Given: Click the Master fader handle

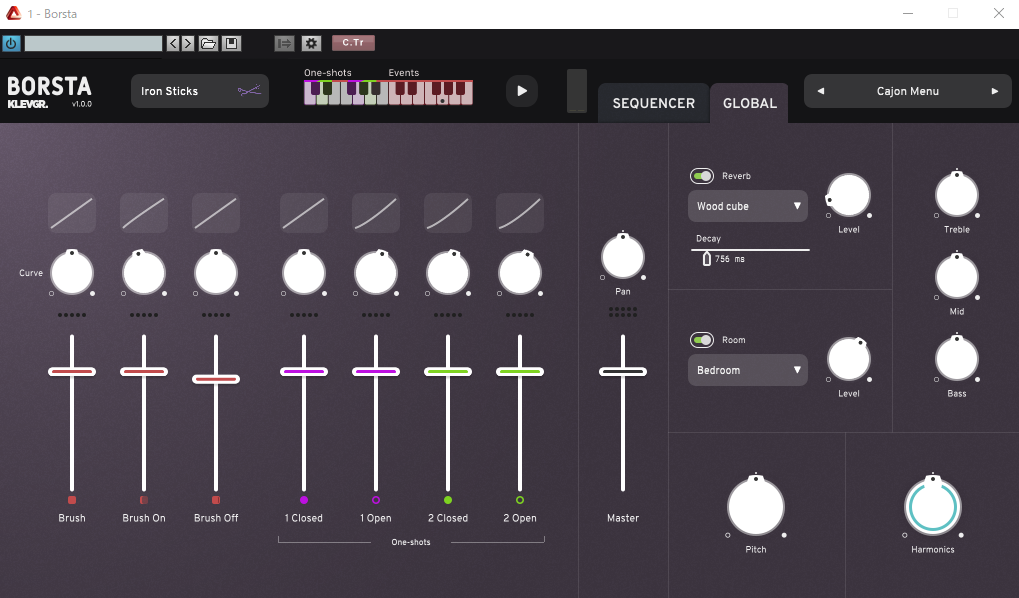Looking at the screenshot, I should (x=623, y=372).
